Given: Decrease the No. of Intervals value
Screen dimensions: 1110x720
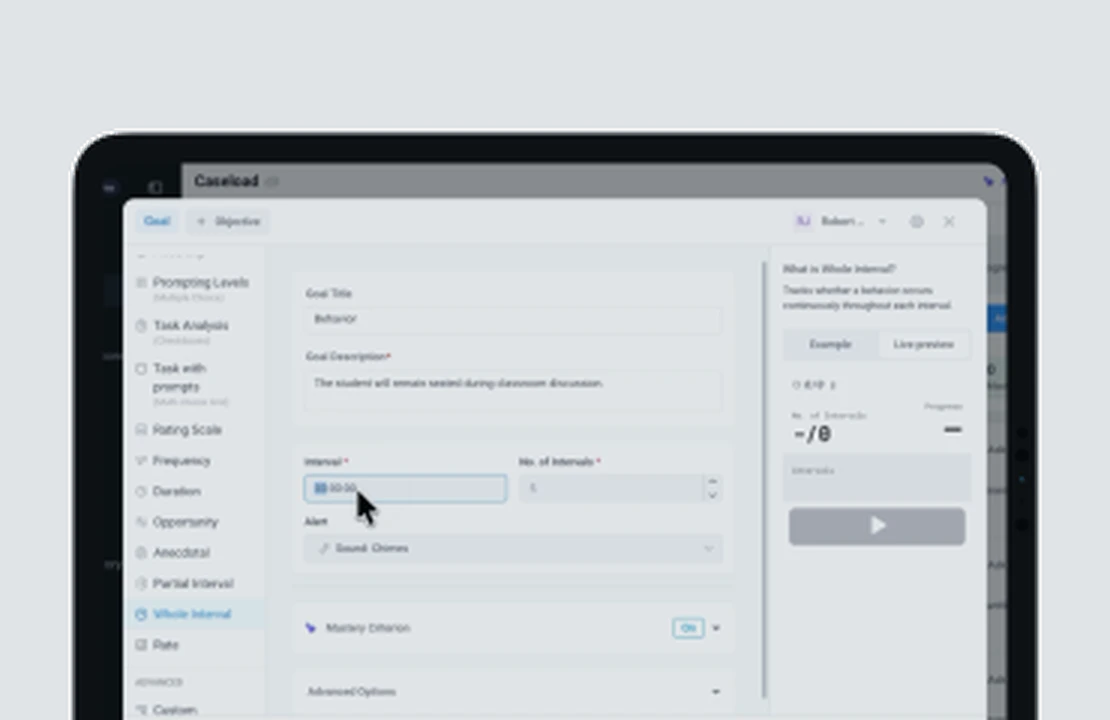Looking at the screenshot, I should coord(713,496).
